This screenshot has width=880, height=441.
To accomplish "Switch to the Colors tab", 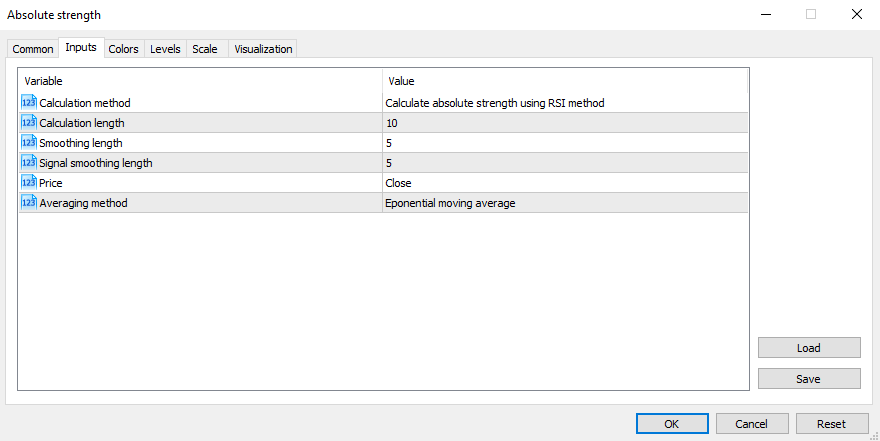I will point(123,49).
